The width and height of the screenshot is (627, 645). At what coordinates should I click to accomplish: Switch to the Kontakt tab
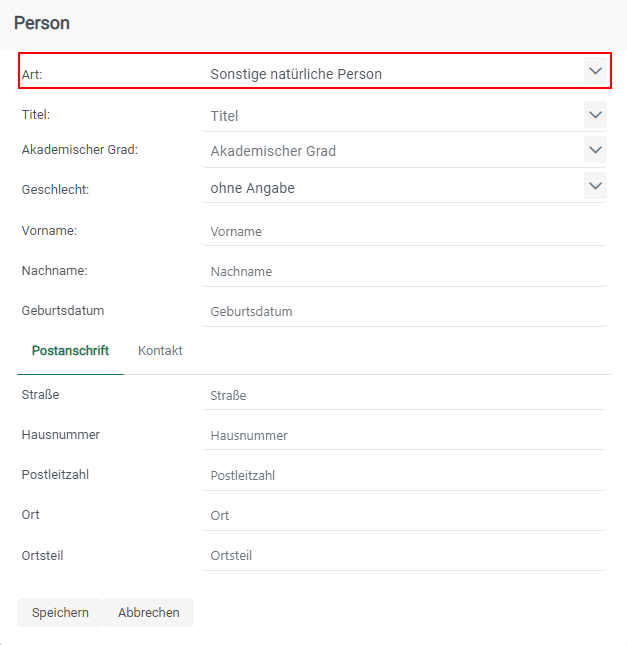click(160, 351)
